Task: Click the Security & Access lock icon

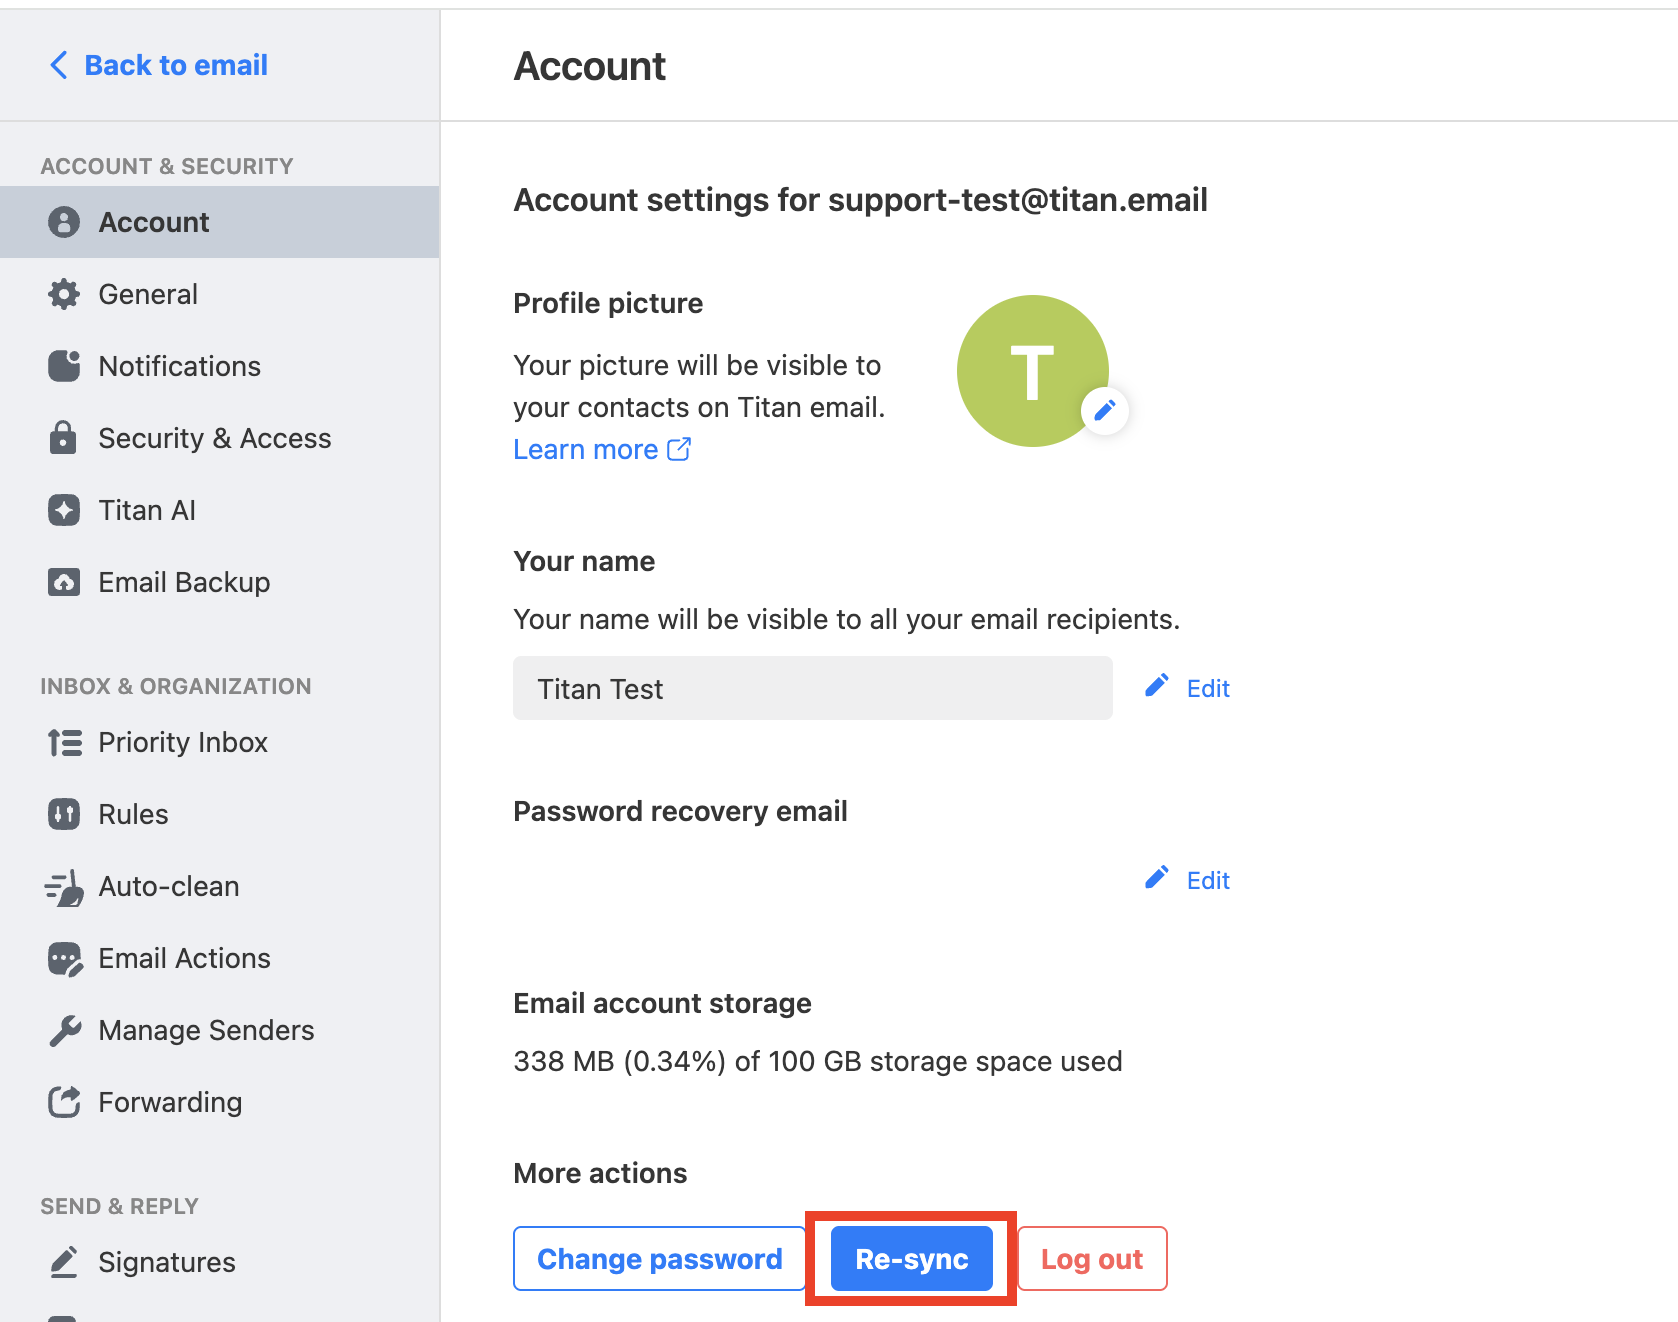Action: coord(63,438)
